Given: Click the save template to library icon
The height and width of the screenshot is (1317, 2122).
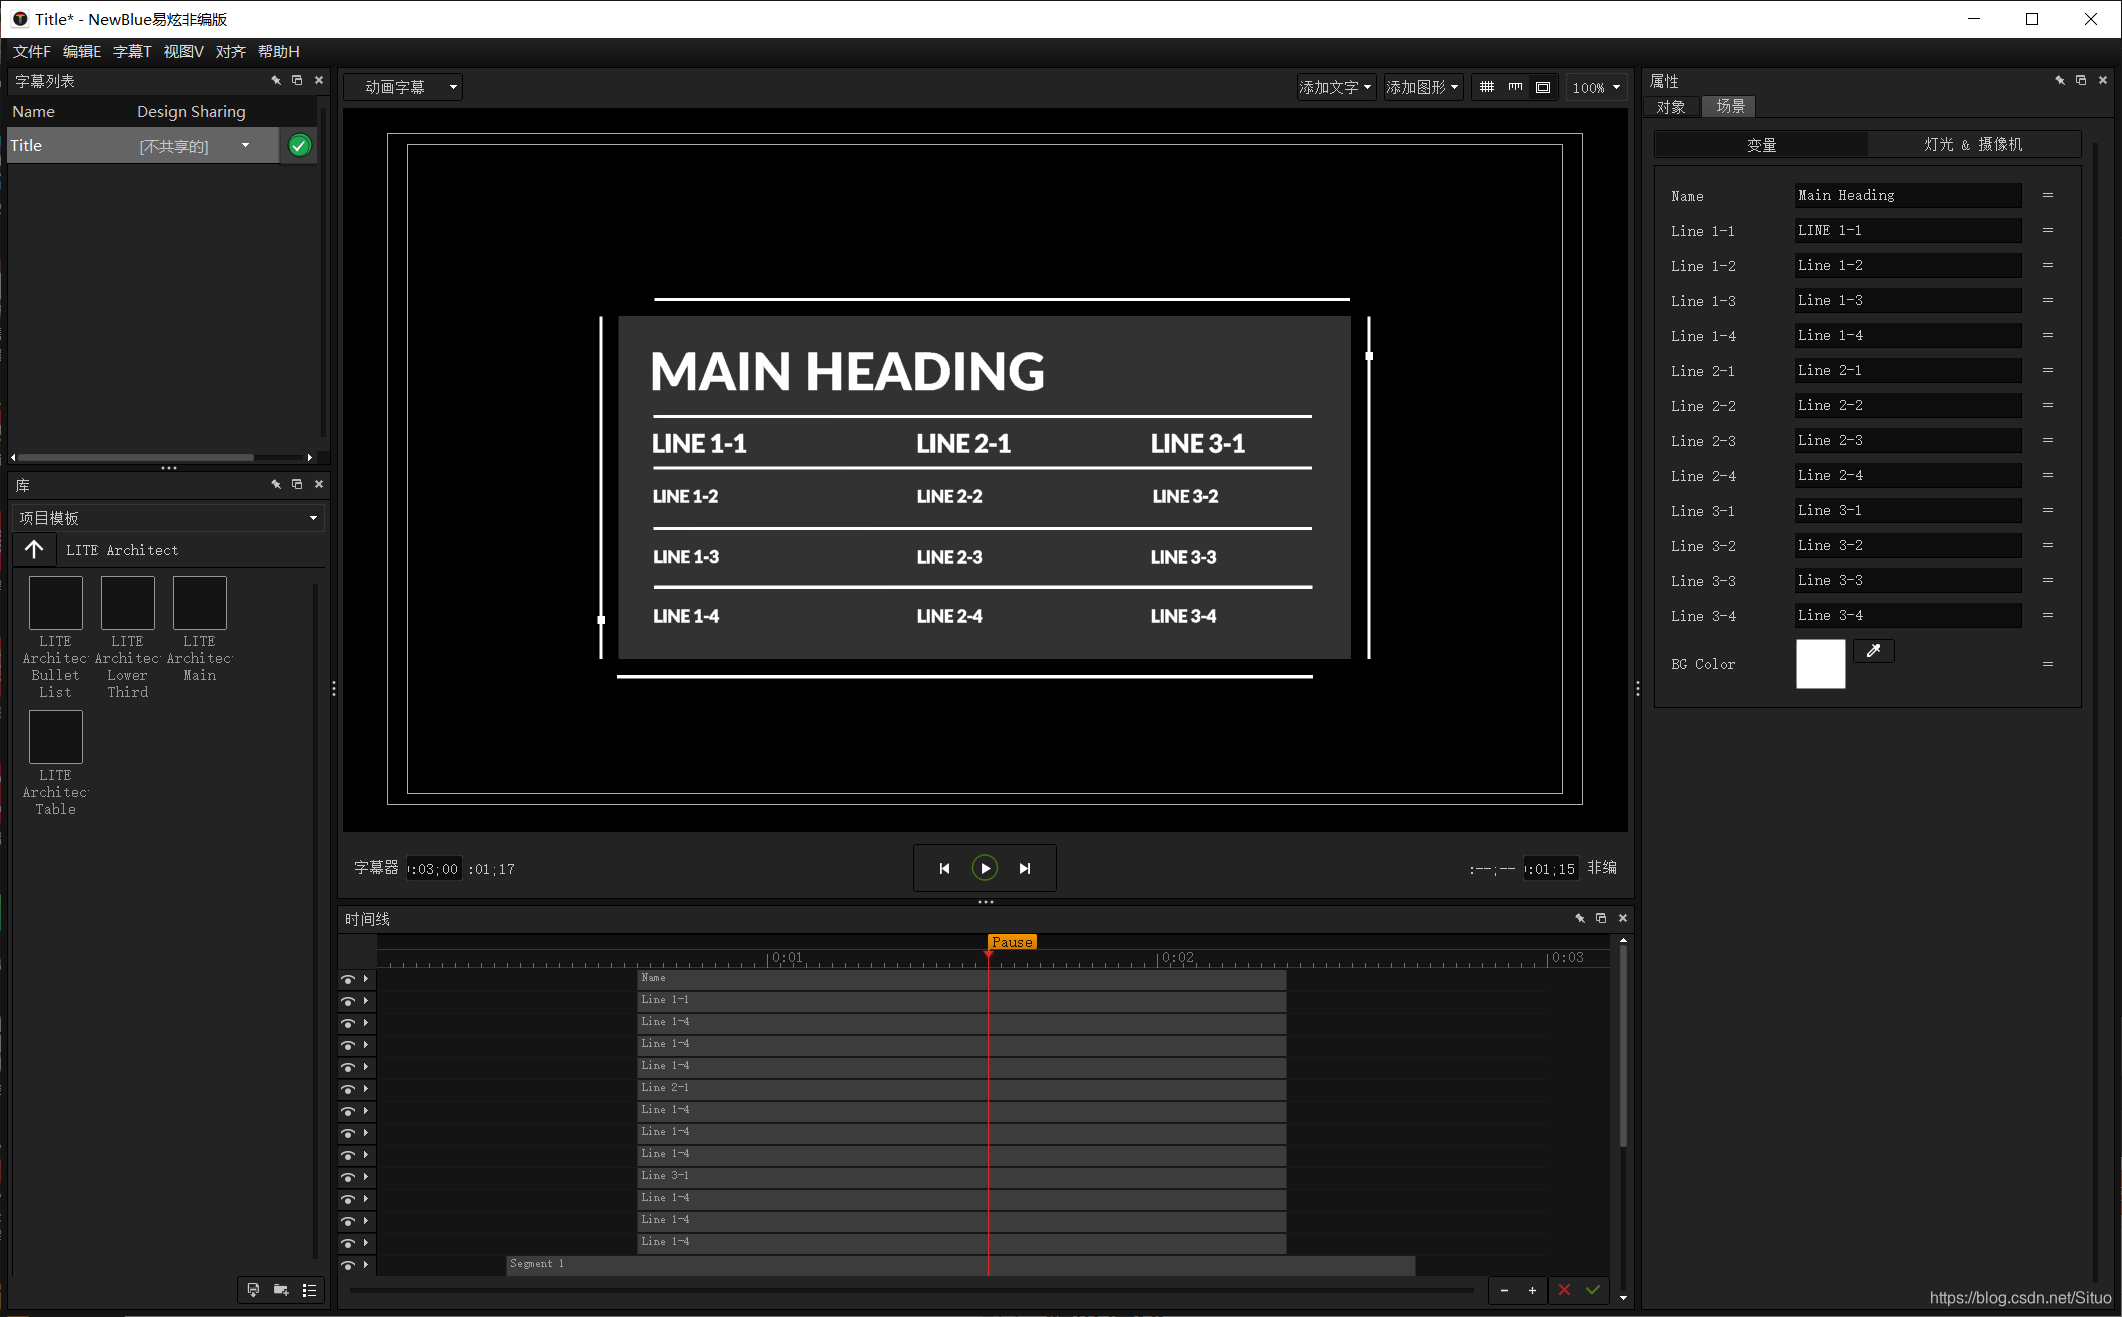Looking at the screenshot, I should click(253, 1290).
